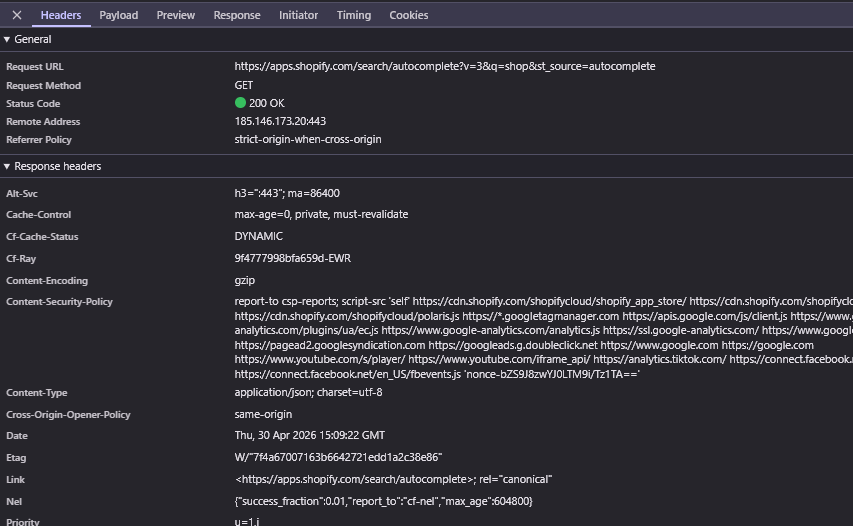
Task: Click the same-origin Cross-Origin-Opener-Policy value
Action: pyautogui.click(x=263, y=414)
